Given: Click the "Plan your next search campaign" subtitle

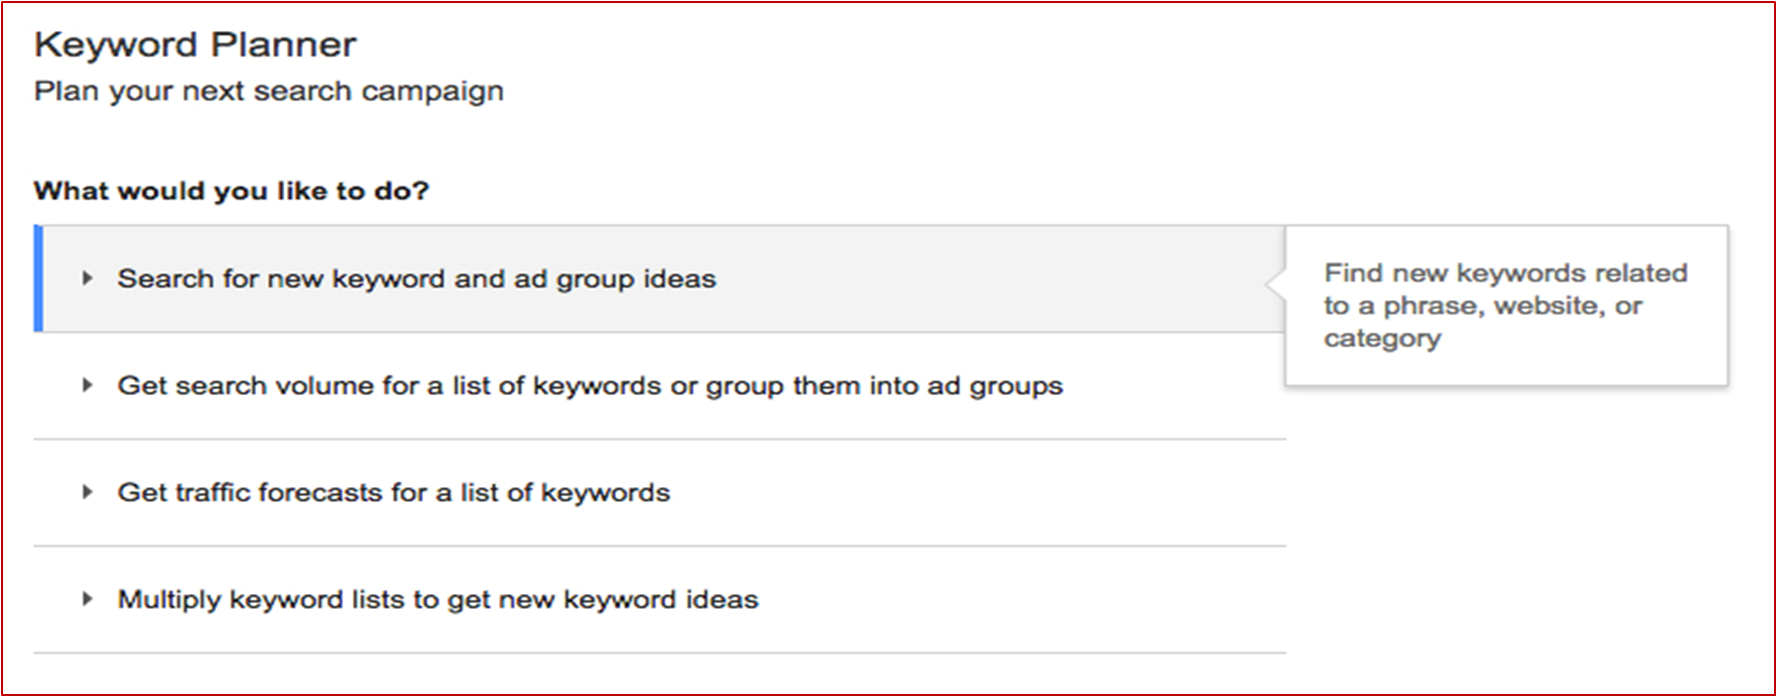Looking at the screenshot, I should pyautogui.click(x=268, y=91).
